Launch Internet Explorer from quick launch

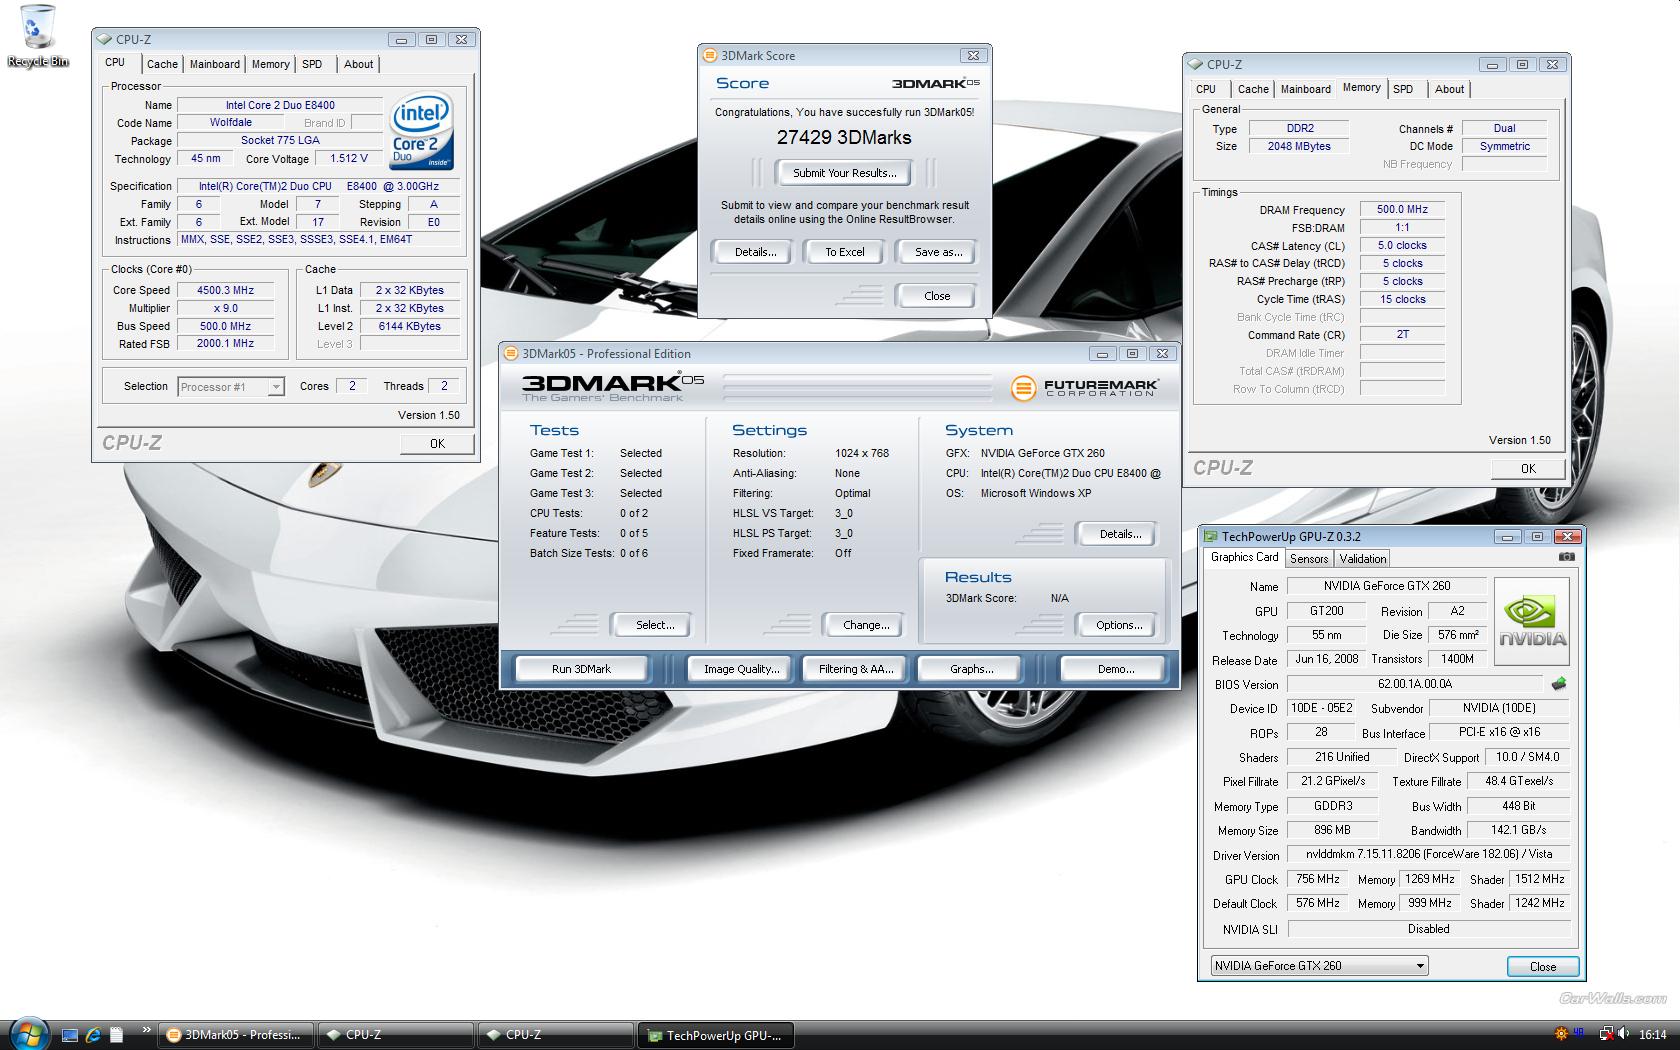coord(94,1035)
